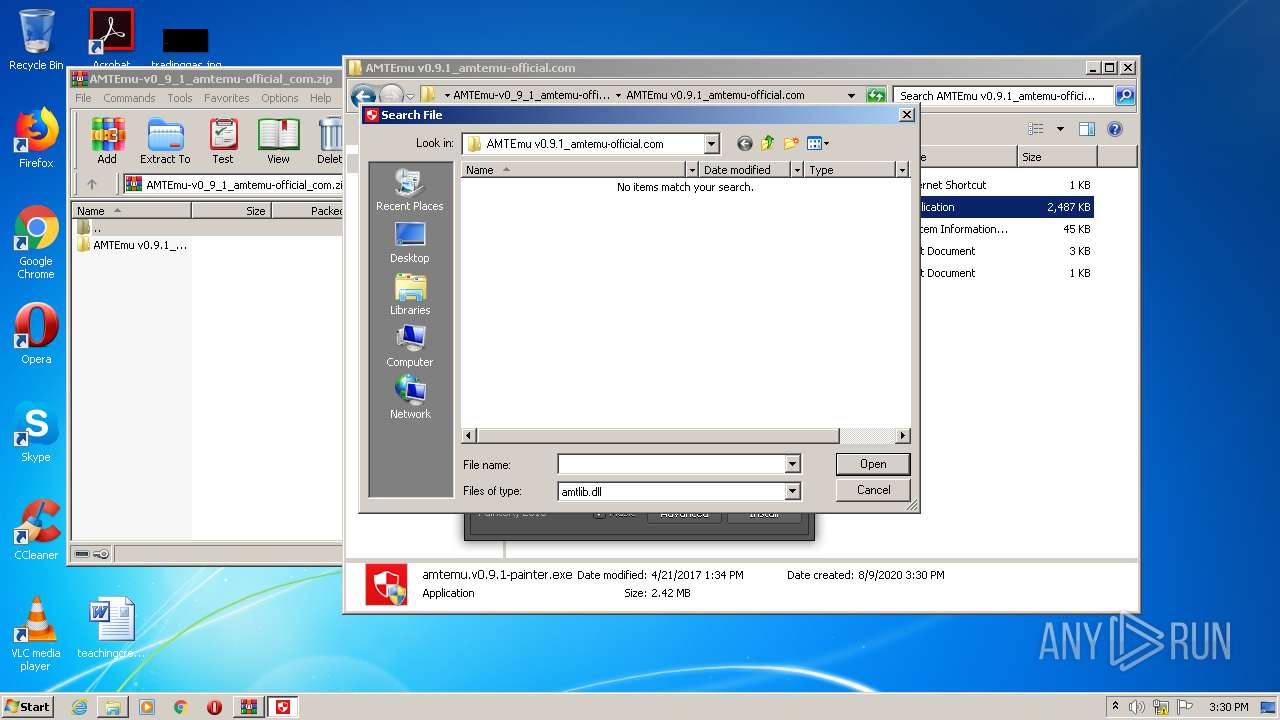Expand Explorer address bar history dropdown
Viewport: 1280px width, 720px height.
(851, 96)
